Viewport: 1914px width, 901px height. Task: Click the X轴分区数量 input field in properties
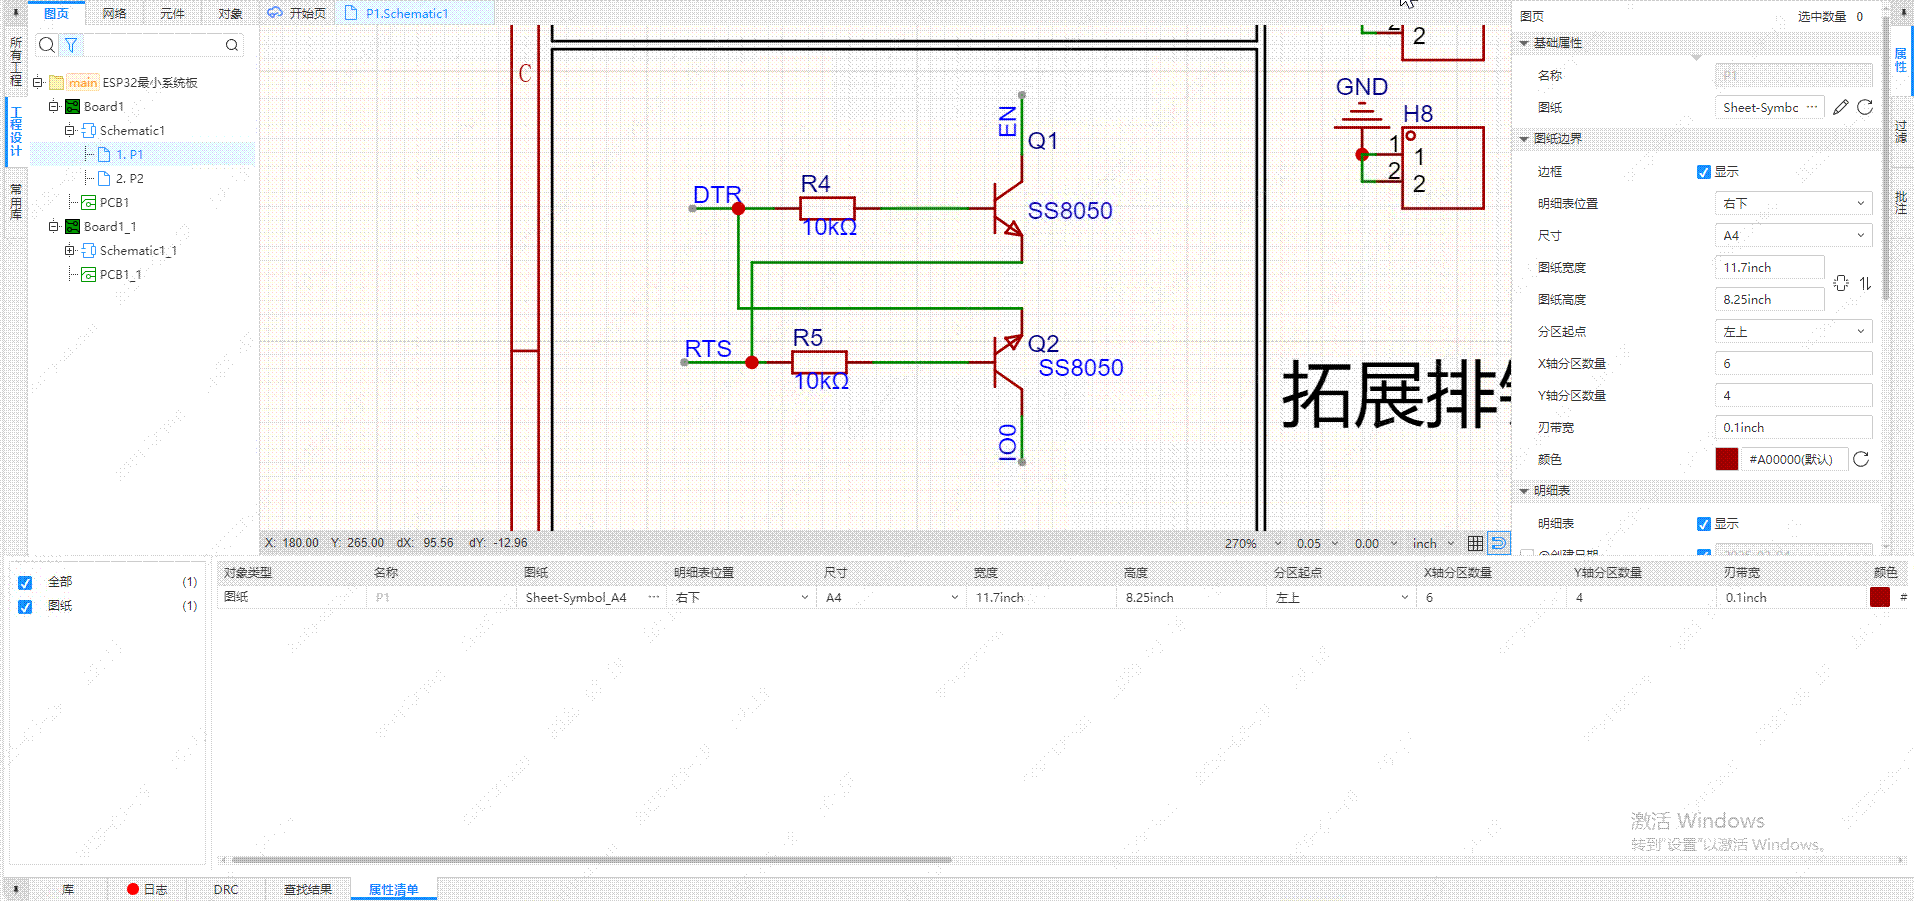coord(1793,363)
